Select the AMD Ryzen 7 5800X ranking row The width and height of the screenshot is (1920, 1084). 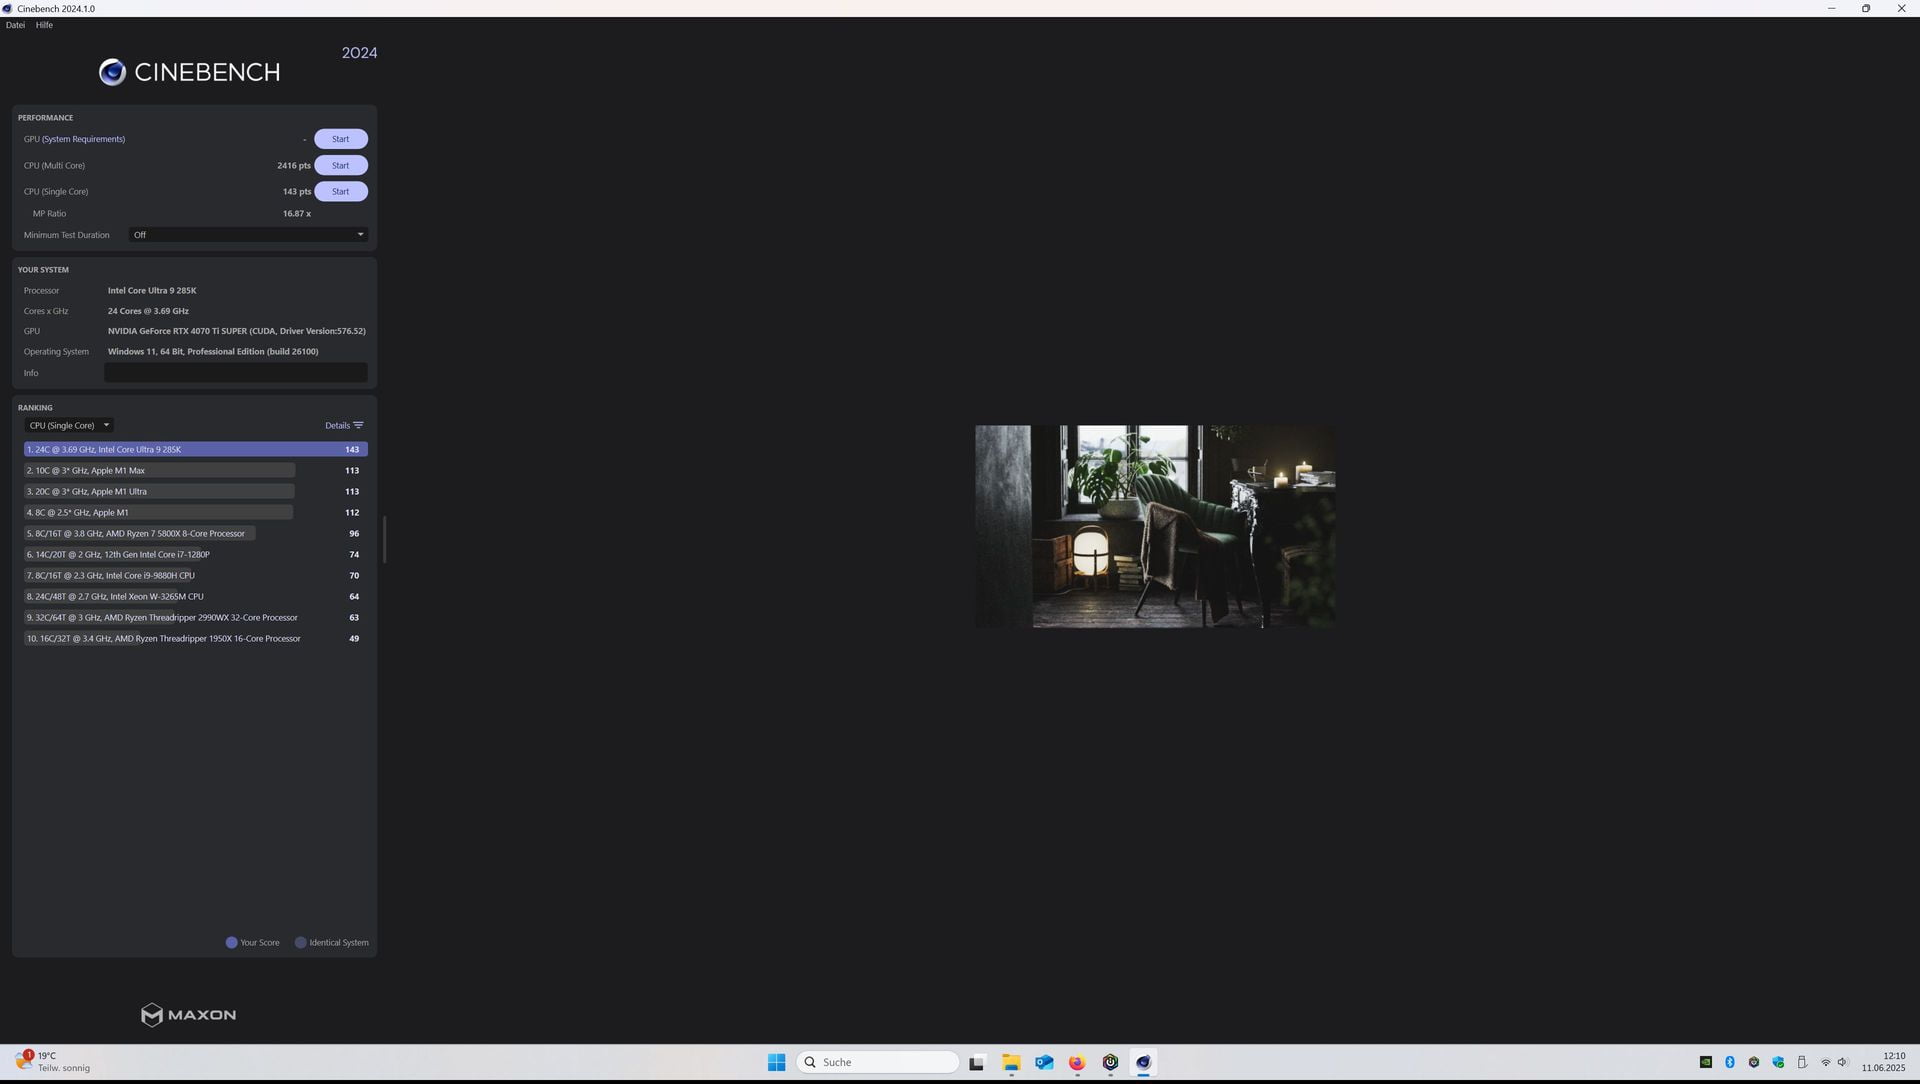click(x=196, y=533)
